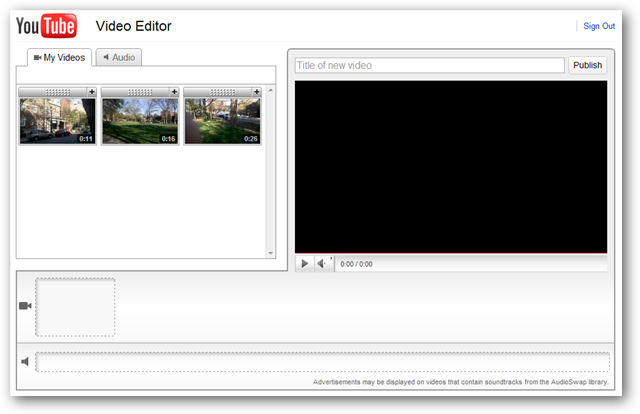Click the speaker icon beside the audio track
Image resolution: width=640 pixels, height=414 pixels.
(x=26, y=362)
